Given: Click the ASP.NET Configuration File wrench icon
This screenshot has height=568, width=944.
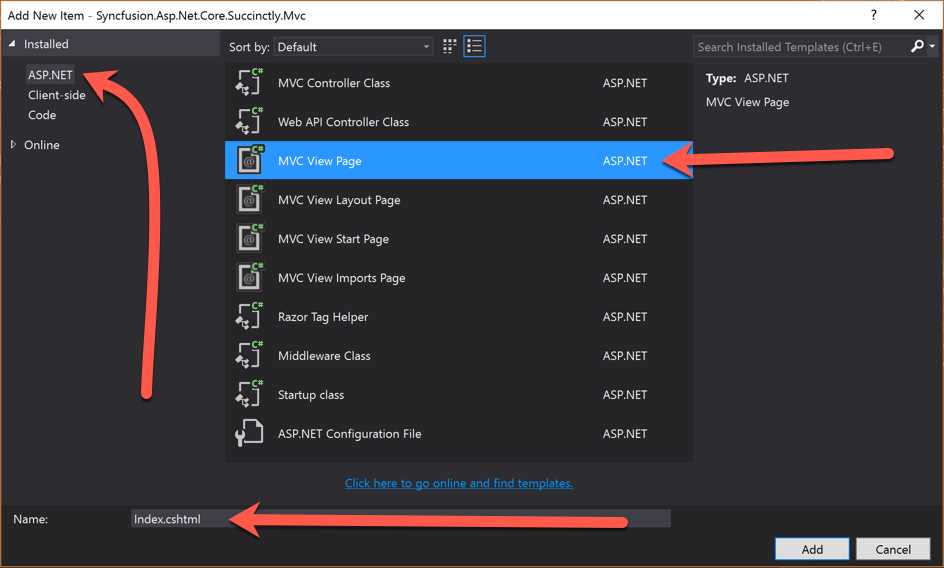Looking at the screenshot, I should click(249, 433).
